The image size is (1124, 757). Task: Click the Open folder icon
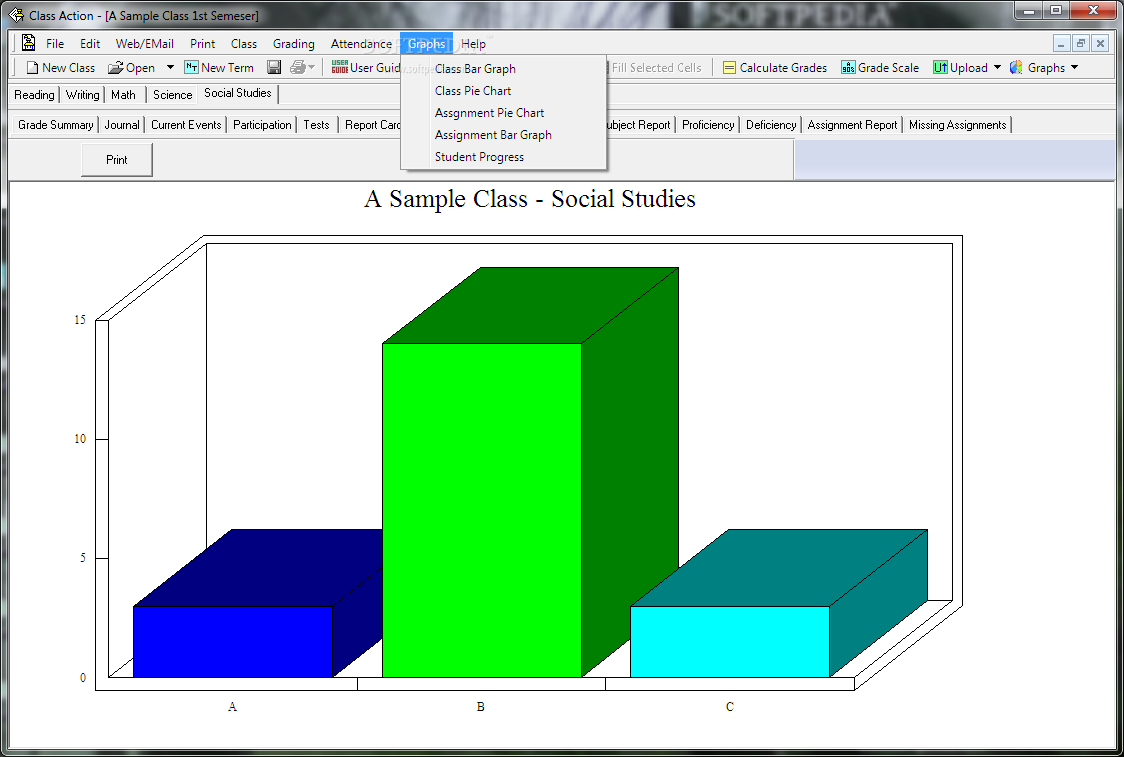coord(115,67)
